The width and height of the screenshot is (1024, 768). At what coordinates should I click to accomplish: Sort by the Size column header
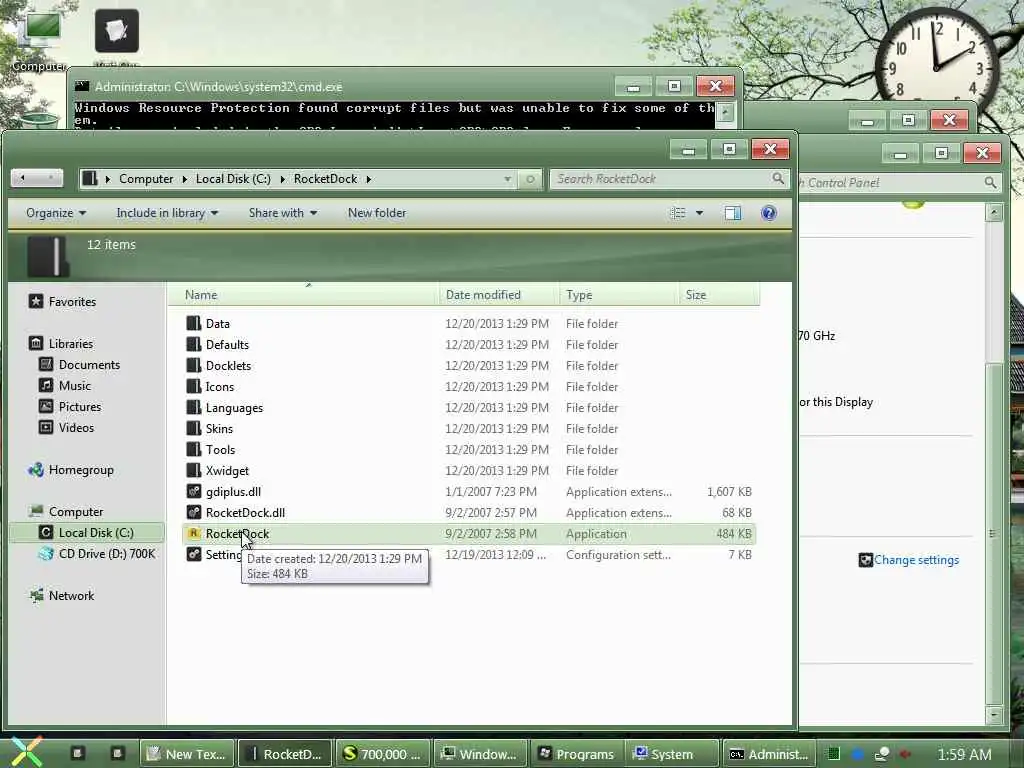[x=718, y=295]
